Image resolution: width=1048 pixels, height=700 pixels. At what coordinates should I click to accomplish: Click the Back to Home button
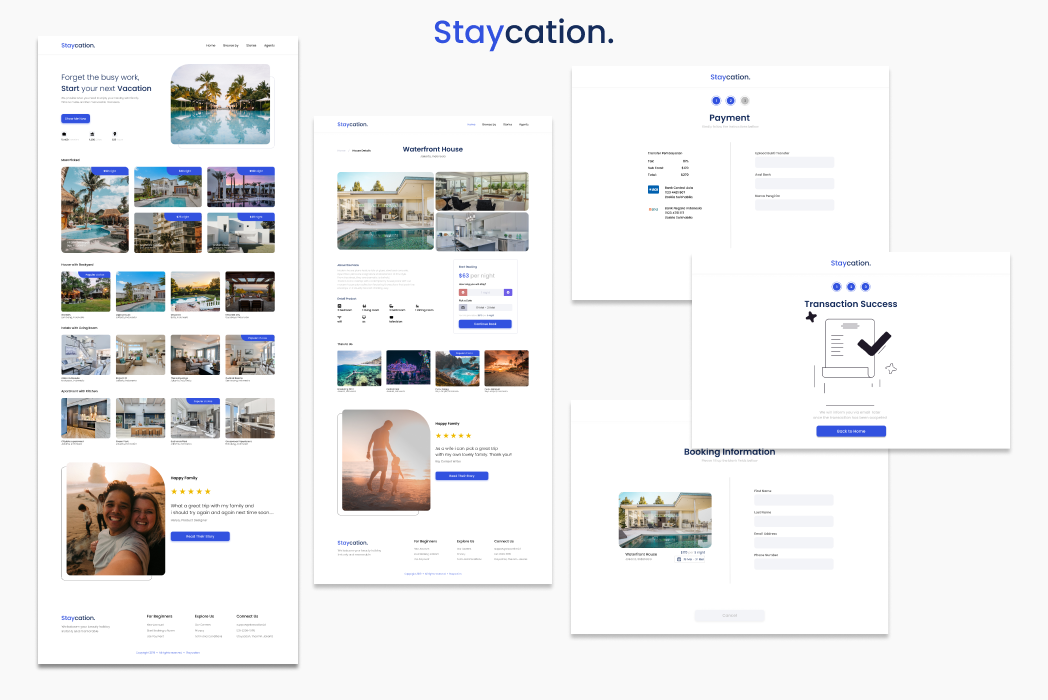[851, 431]
